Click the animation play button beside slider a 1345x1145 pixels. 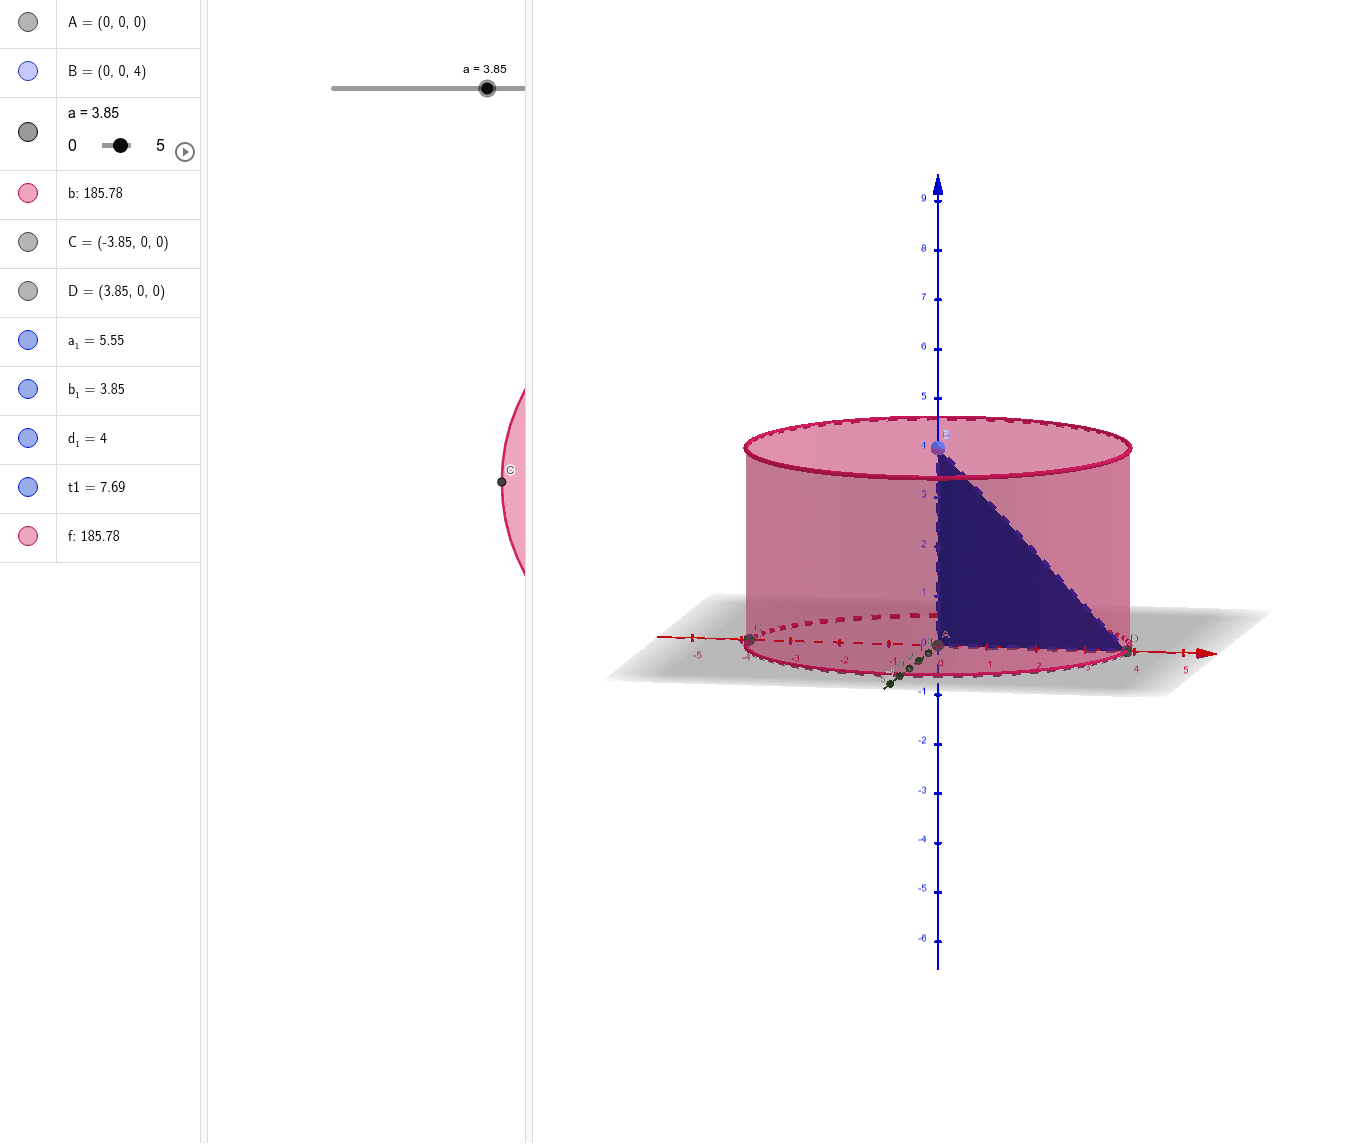(184, 152)
